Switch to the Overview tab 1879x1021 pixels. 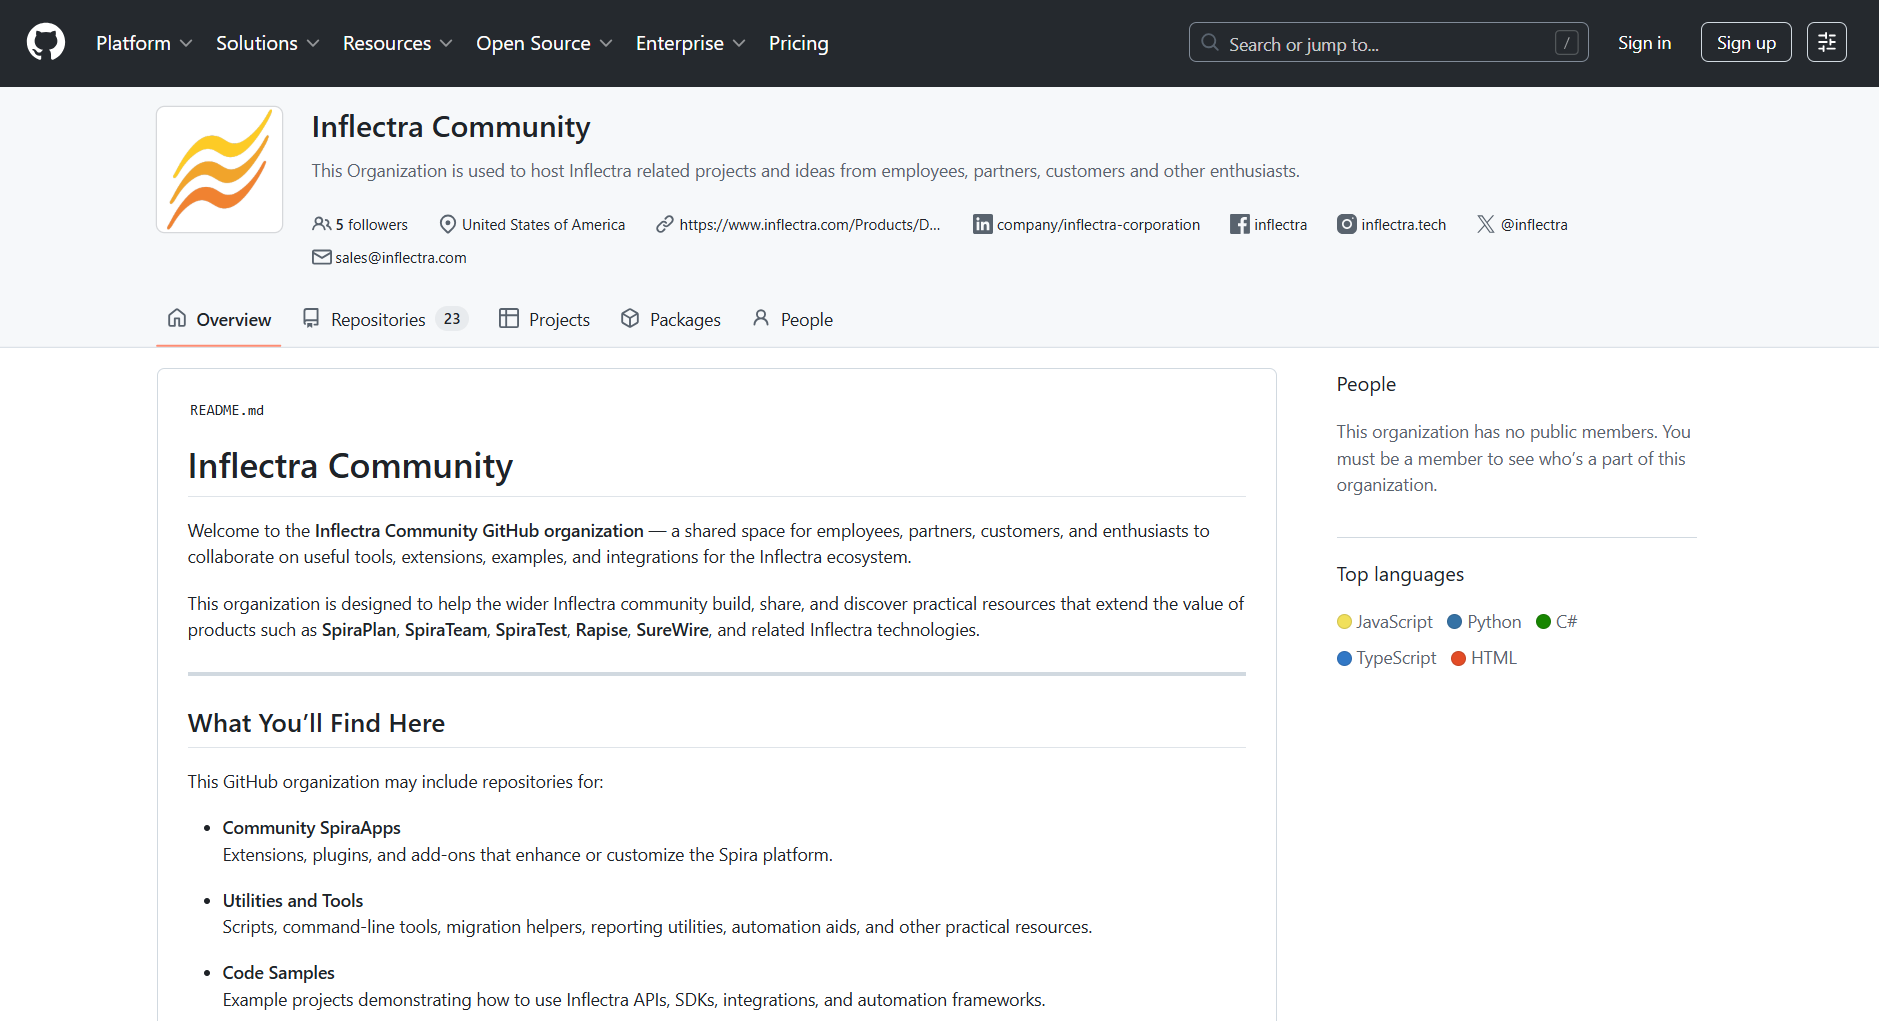pos(219,319)
